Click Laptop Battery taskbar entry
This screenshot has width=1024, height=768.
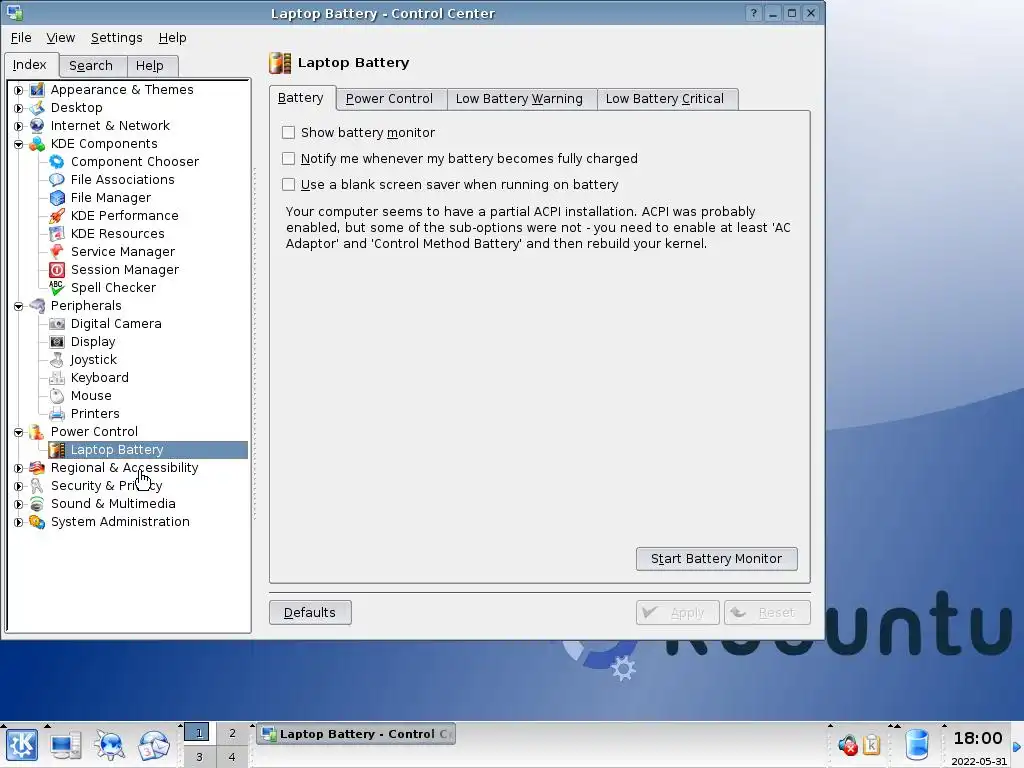click(x=357, y=734)
